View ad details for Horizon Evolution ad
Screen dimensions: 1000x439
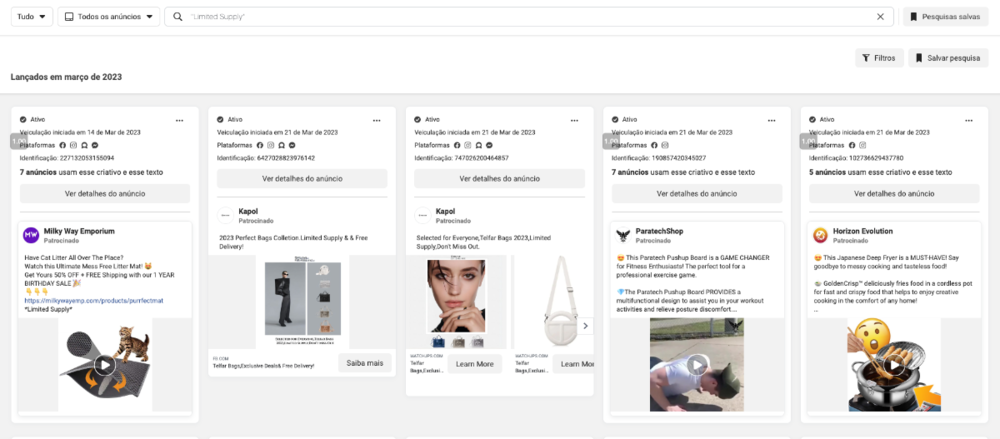coord(894,193)
